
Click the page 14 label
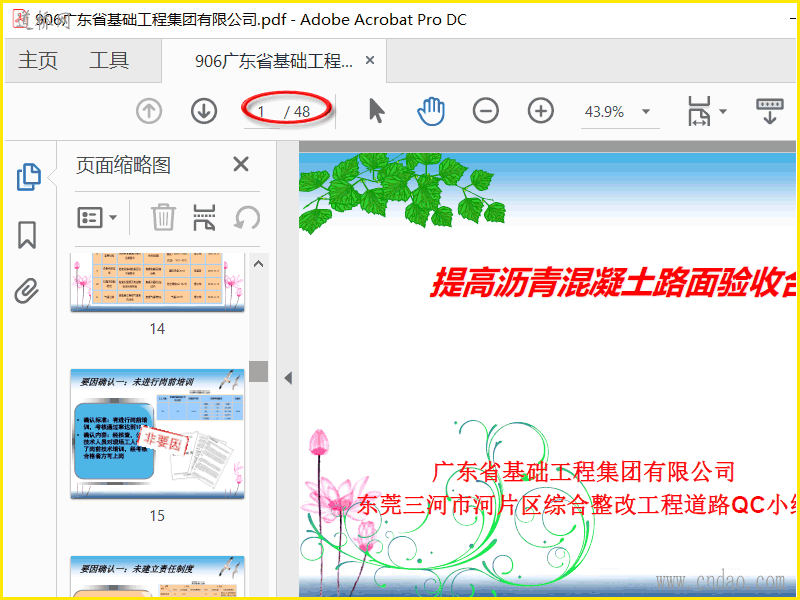(x=157, y=329)
